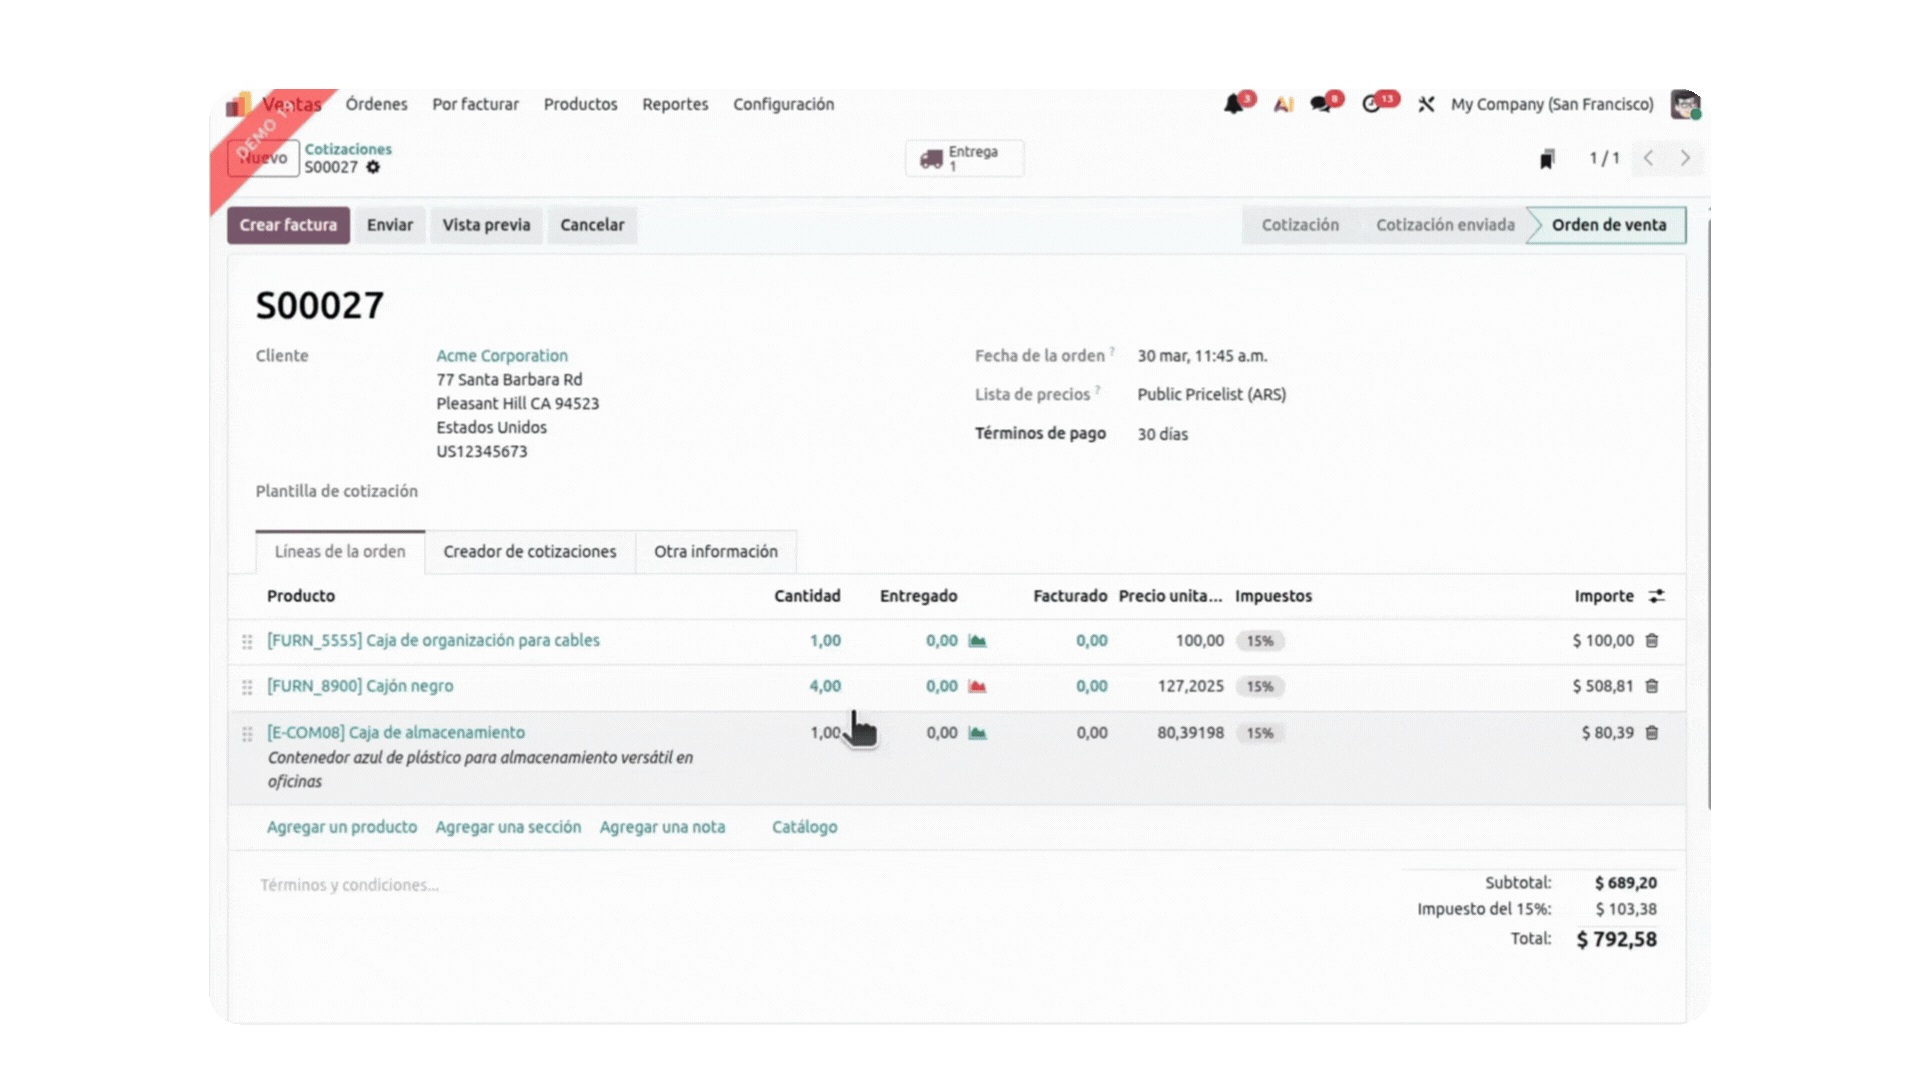The width and height of the screenshot is (1920, 1080).
Task: Go to the next record arrow
Action: (x=1685, y=158)
